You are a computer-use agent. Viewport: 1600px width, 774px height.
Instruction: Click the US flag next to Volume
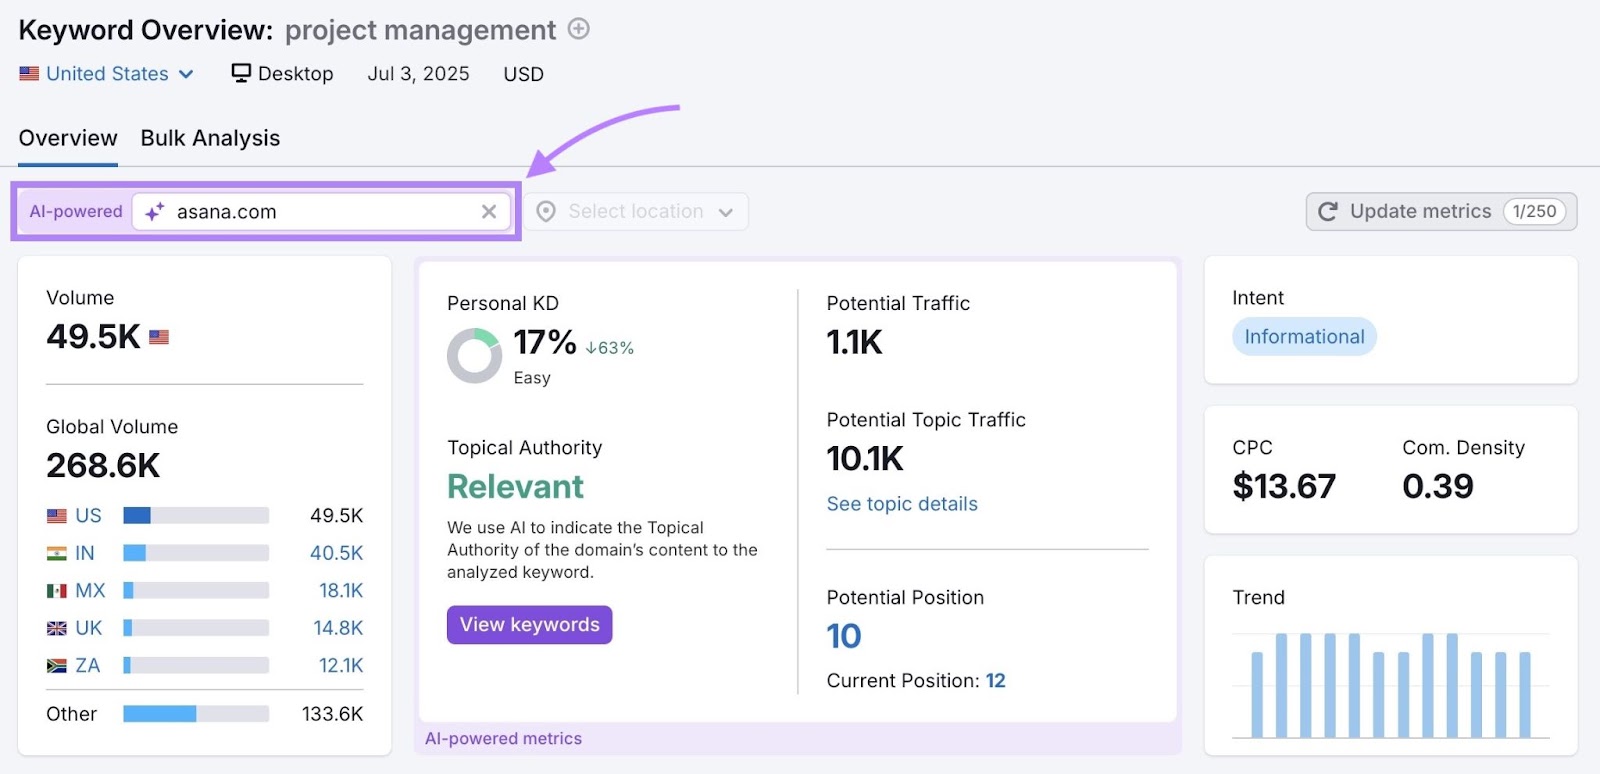point(159,338)
